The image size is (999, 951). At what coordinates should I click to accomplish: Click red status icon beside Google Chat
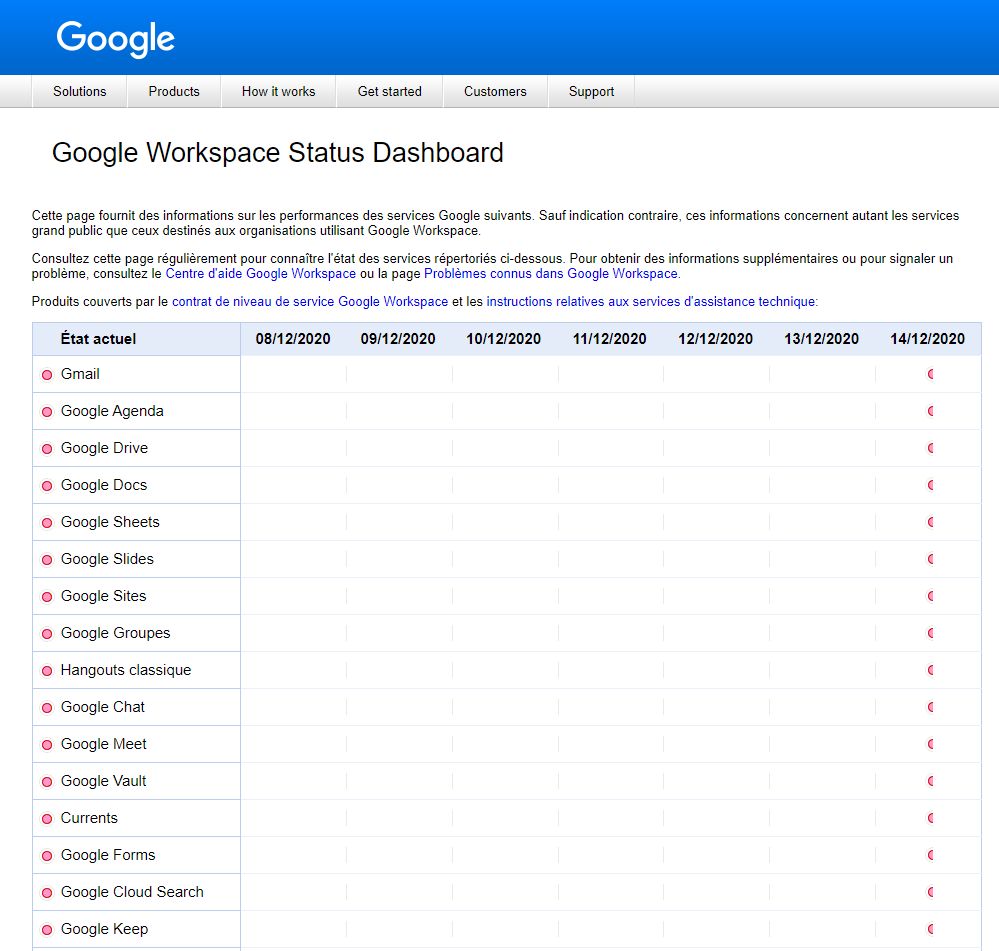coord(47,708)
